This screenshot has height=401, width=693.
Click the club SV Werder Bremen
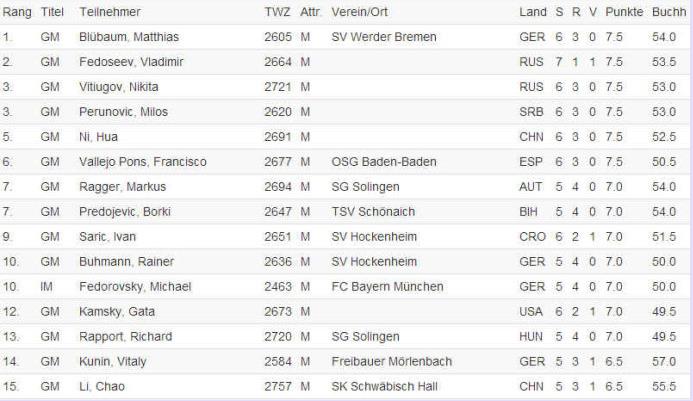tap(384, 37)
